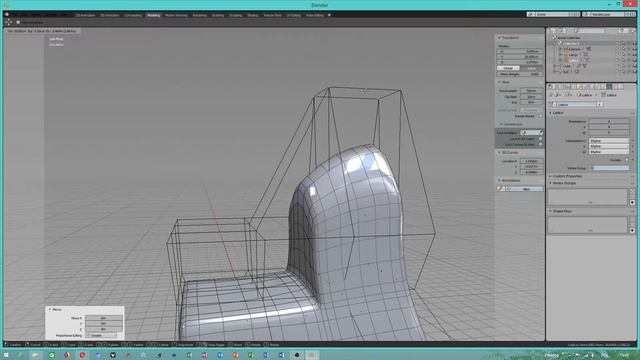
Task: Click the outliner editor type icon
Action: tap(553, 31)
